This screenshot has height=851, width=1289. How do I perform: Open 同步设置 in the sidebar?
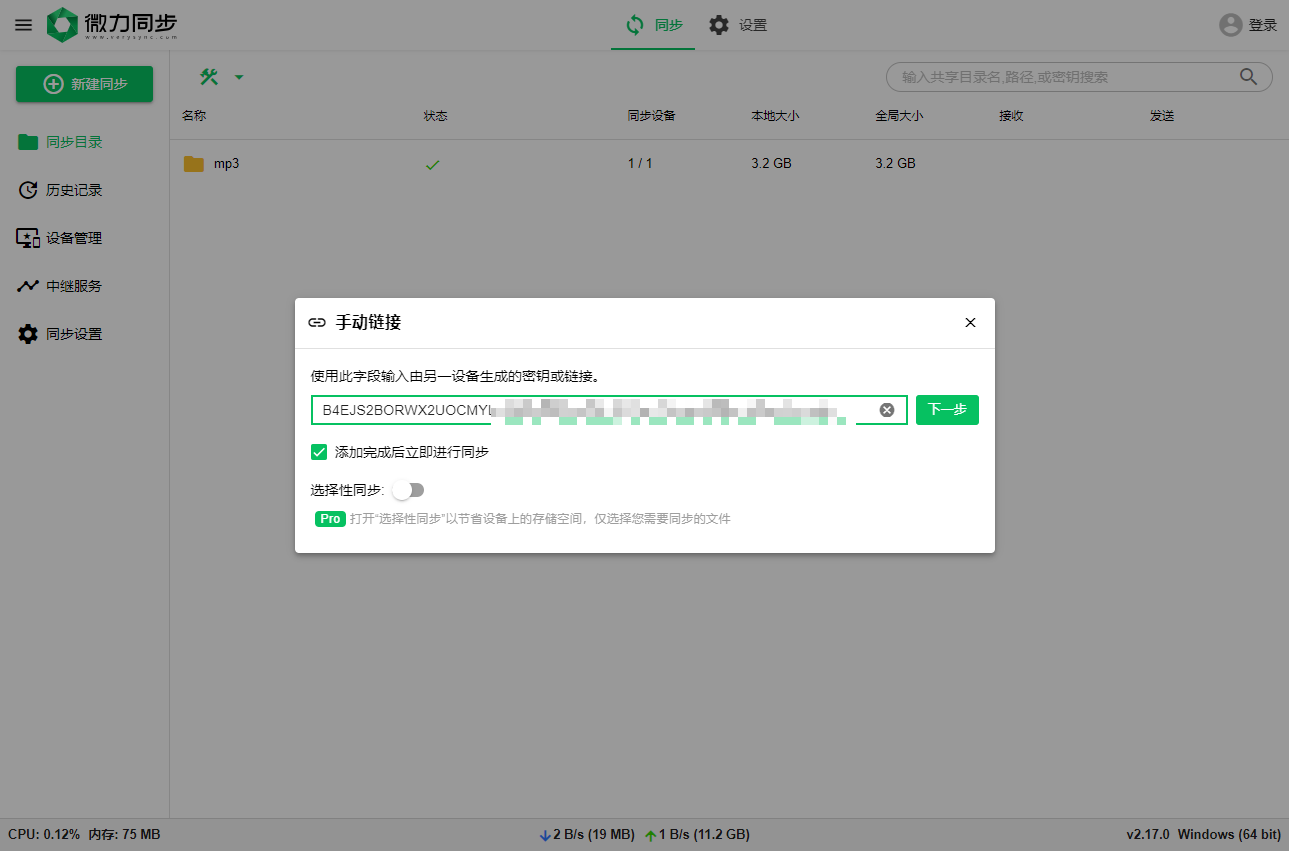pyautogui.click(x=84, y=334)
